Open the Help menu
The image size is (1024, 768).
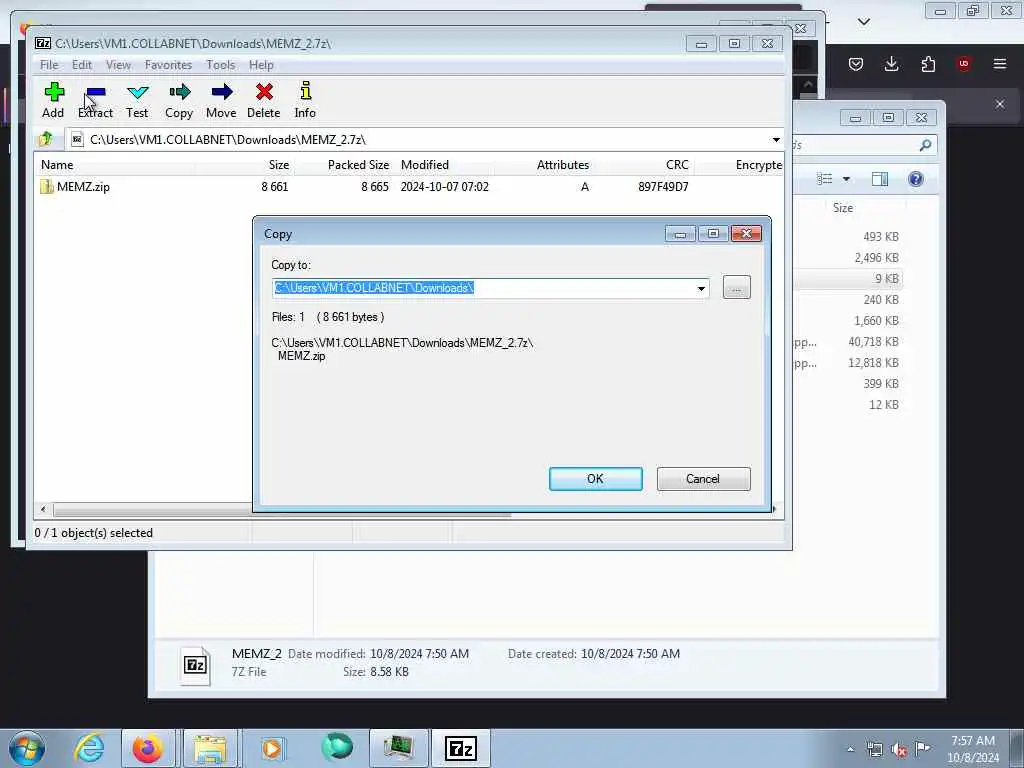click(x=261, y=65)
